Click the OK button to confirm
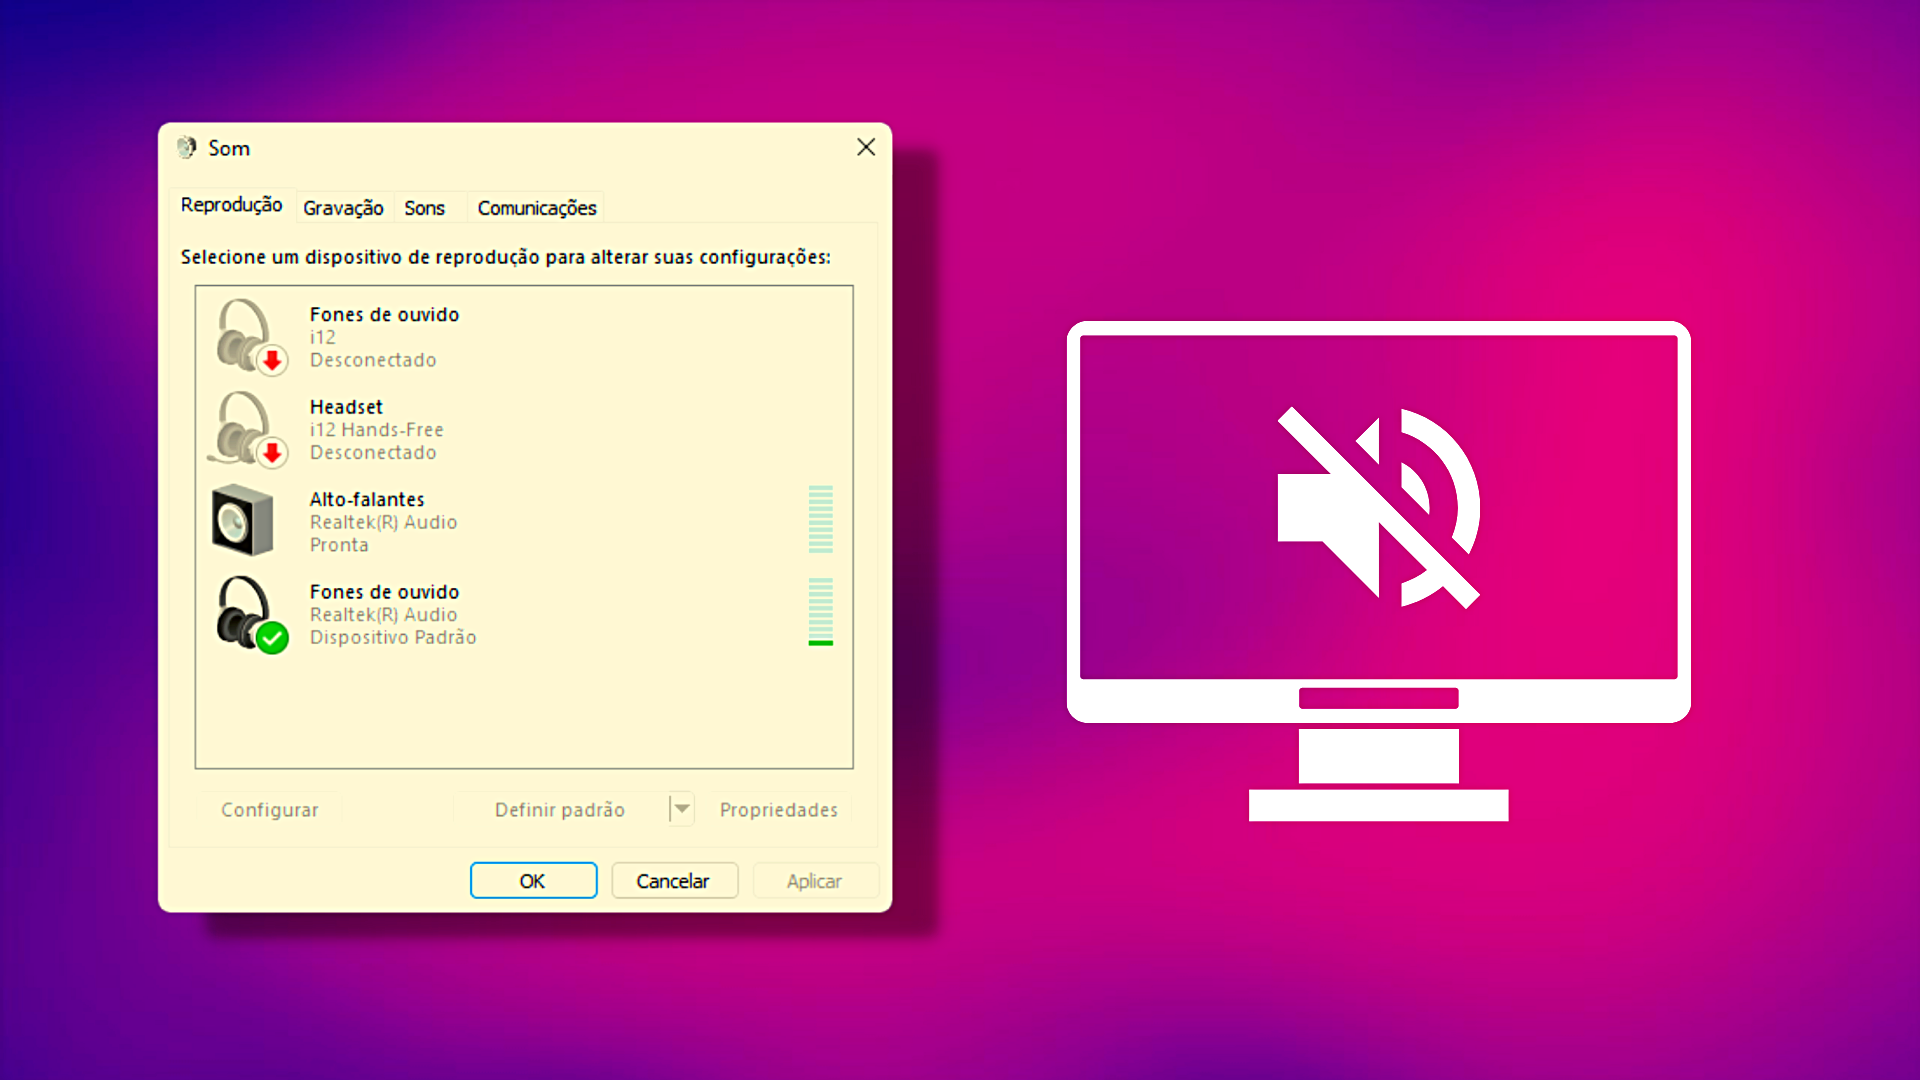Image resolution: width=1920 pixels, height=1080 pixels. tap(531, 880)
